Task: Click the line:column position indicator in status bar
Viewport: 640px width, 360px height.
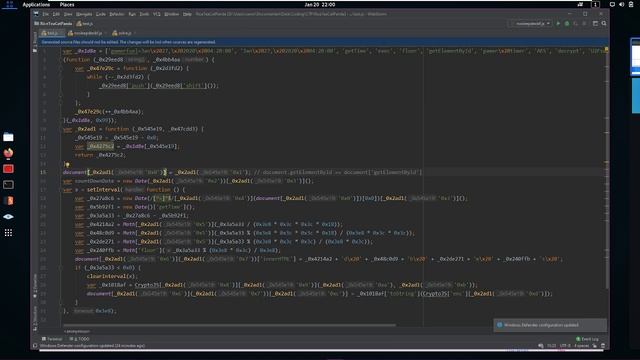Action: pos(551,346)
